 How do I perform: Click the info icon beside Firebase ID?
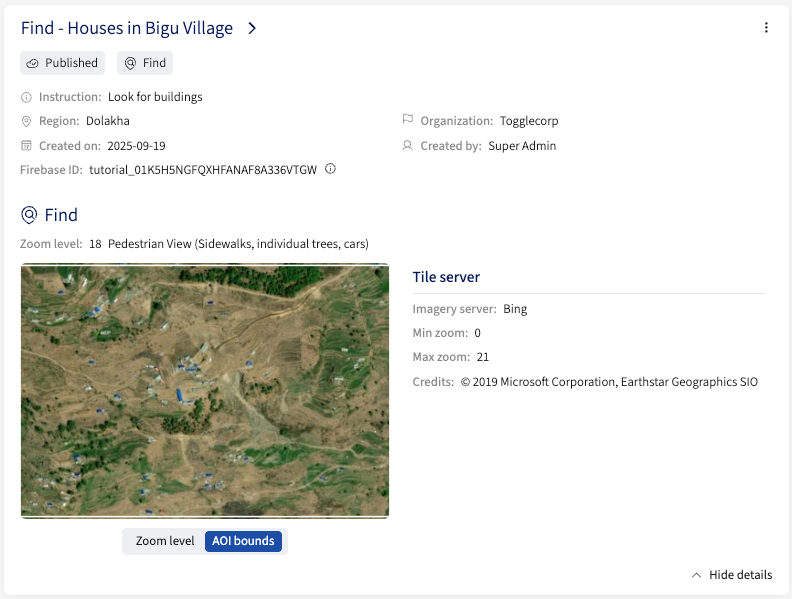click(330, 169)
